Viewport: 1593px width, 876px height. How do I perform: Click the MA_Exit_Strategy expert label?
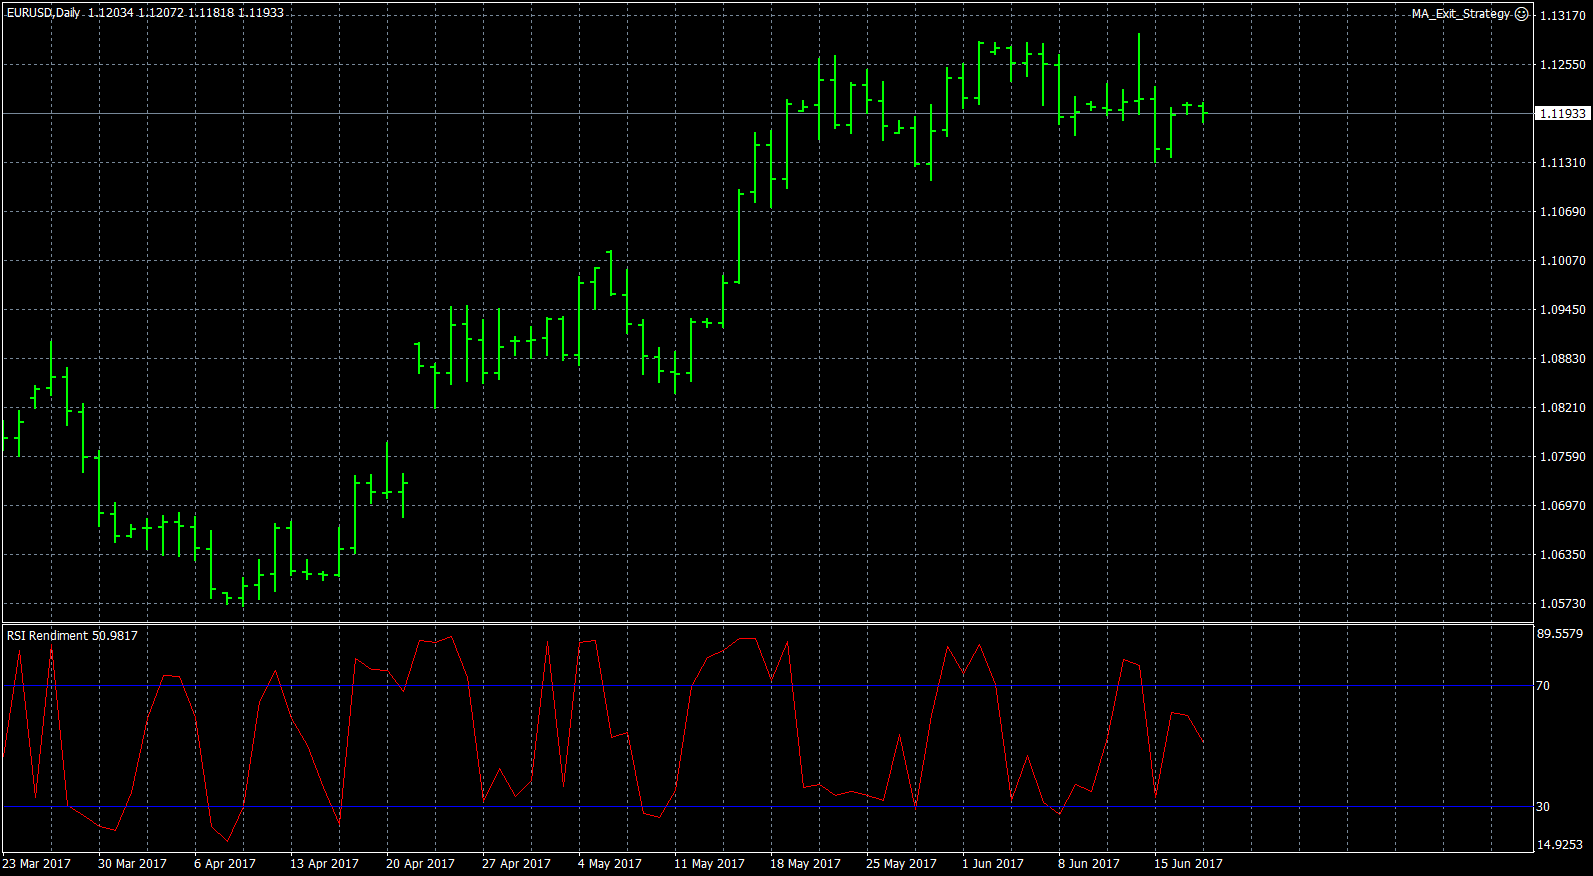click(1461, 14)
